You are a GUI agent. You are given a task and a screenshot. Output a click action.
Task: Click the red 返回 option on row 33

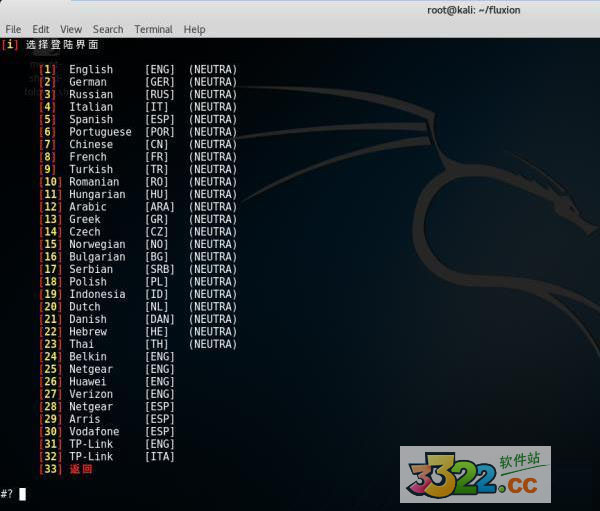81,469
